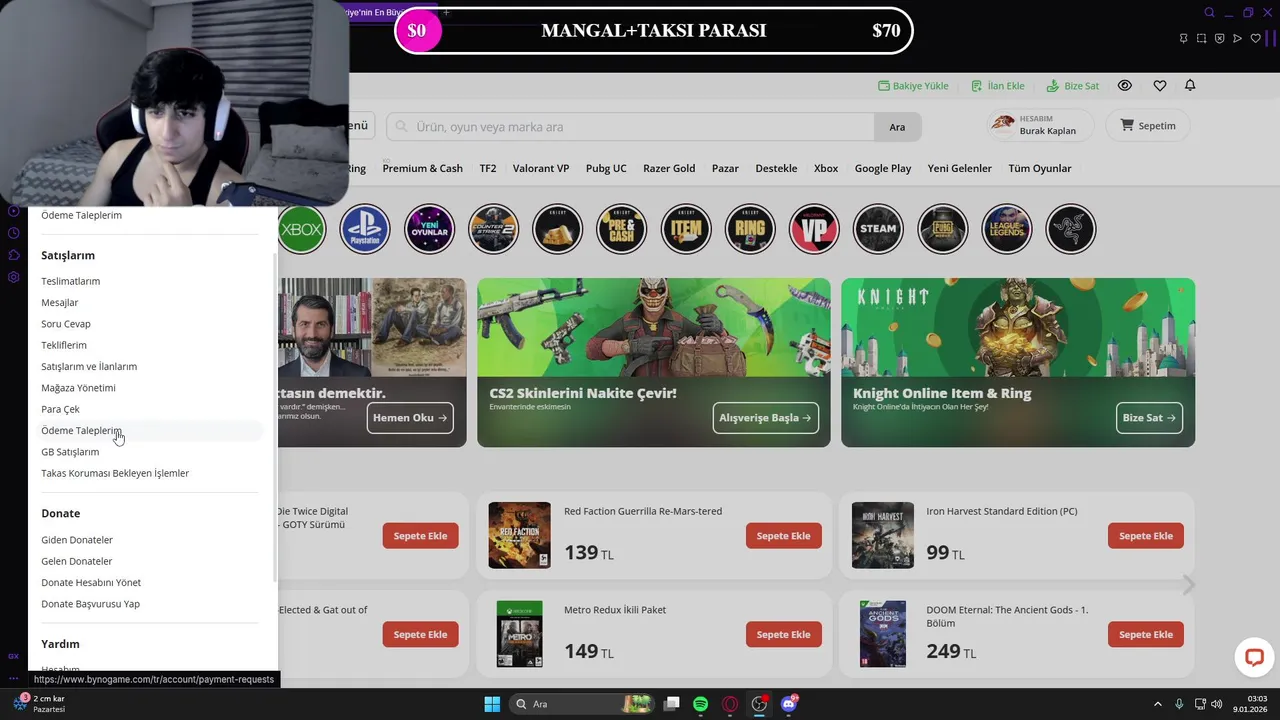Click the browser send flow arrow icon
The height and width of the screenshot is (720, 1280).
pos(1237,38)
